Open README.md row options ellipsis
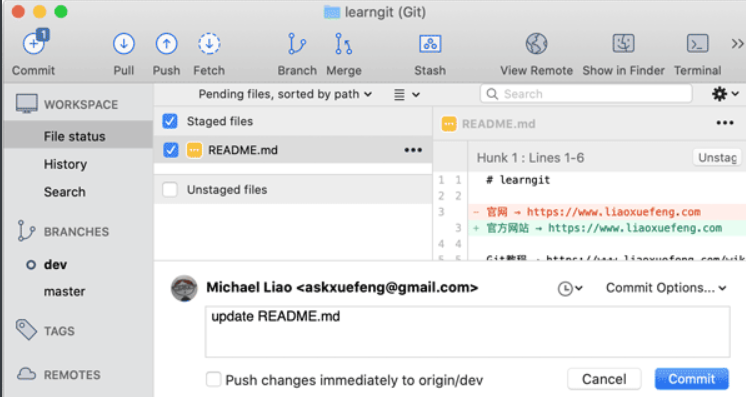This screenshot has height=397, width=746. point(413,150)
